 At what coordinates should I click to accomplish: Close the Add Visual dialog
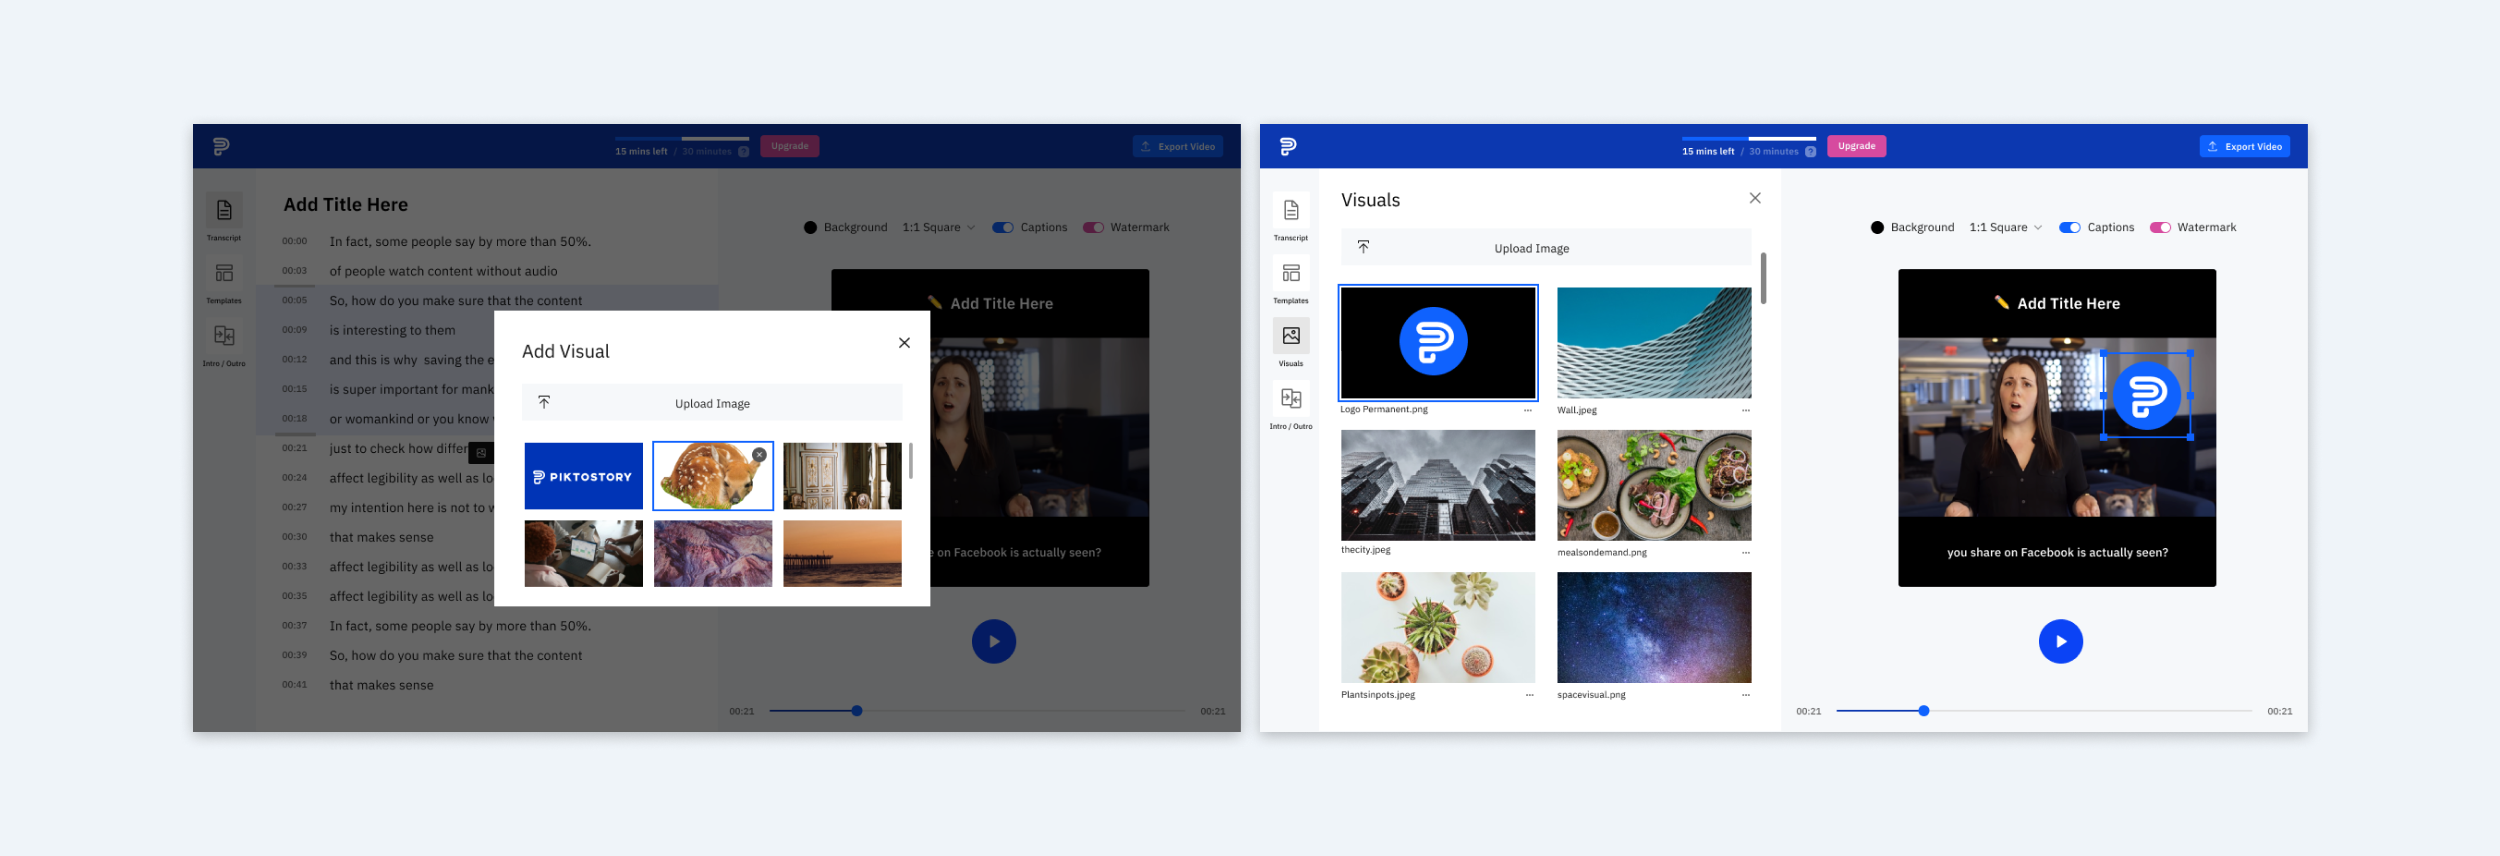tap(904, 343)
